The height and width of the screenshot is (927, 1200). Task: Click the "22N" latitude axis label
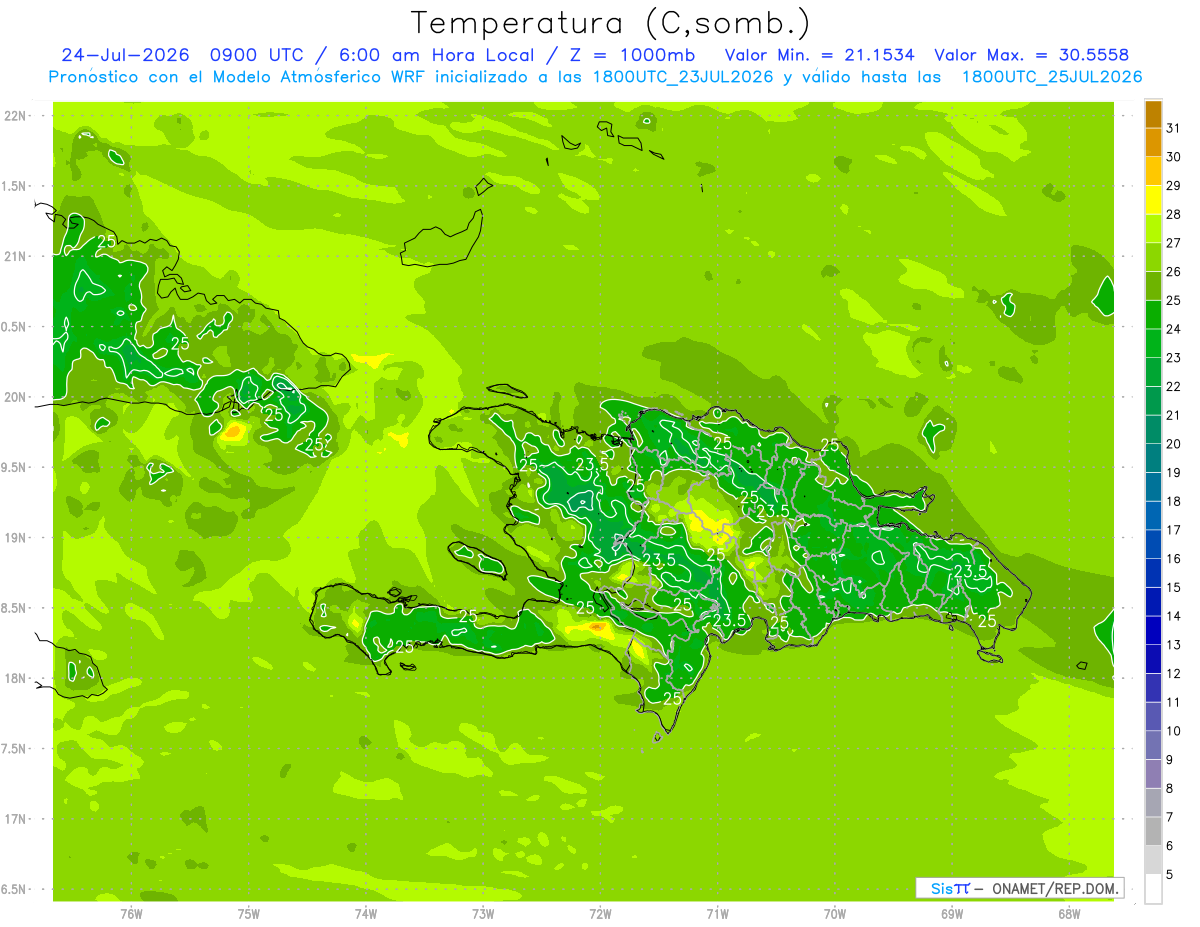click(x=16, y=116)
